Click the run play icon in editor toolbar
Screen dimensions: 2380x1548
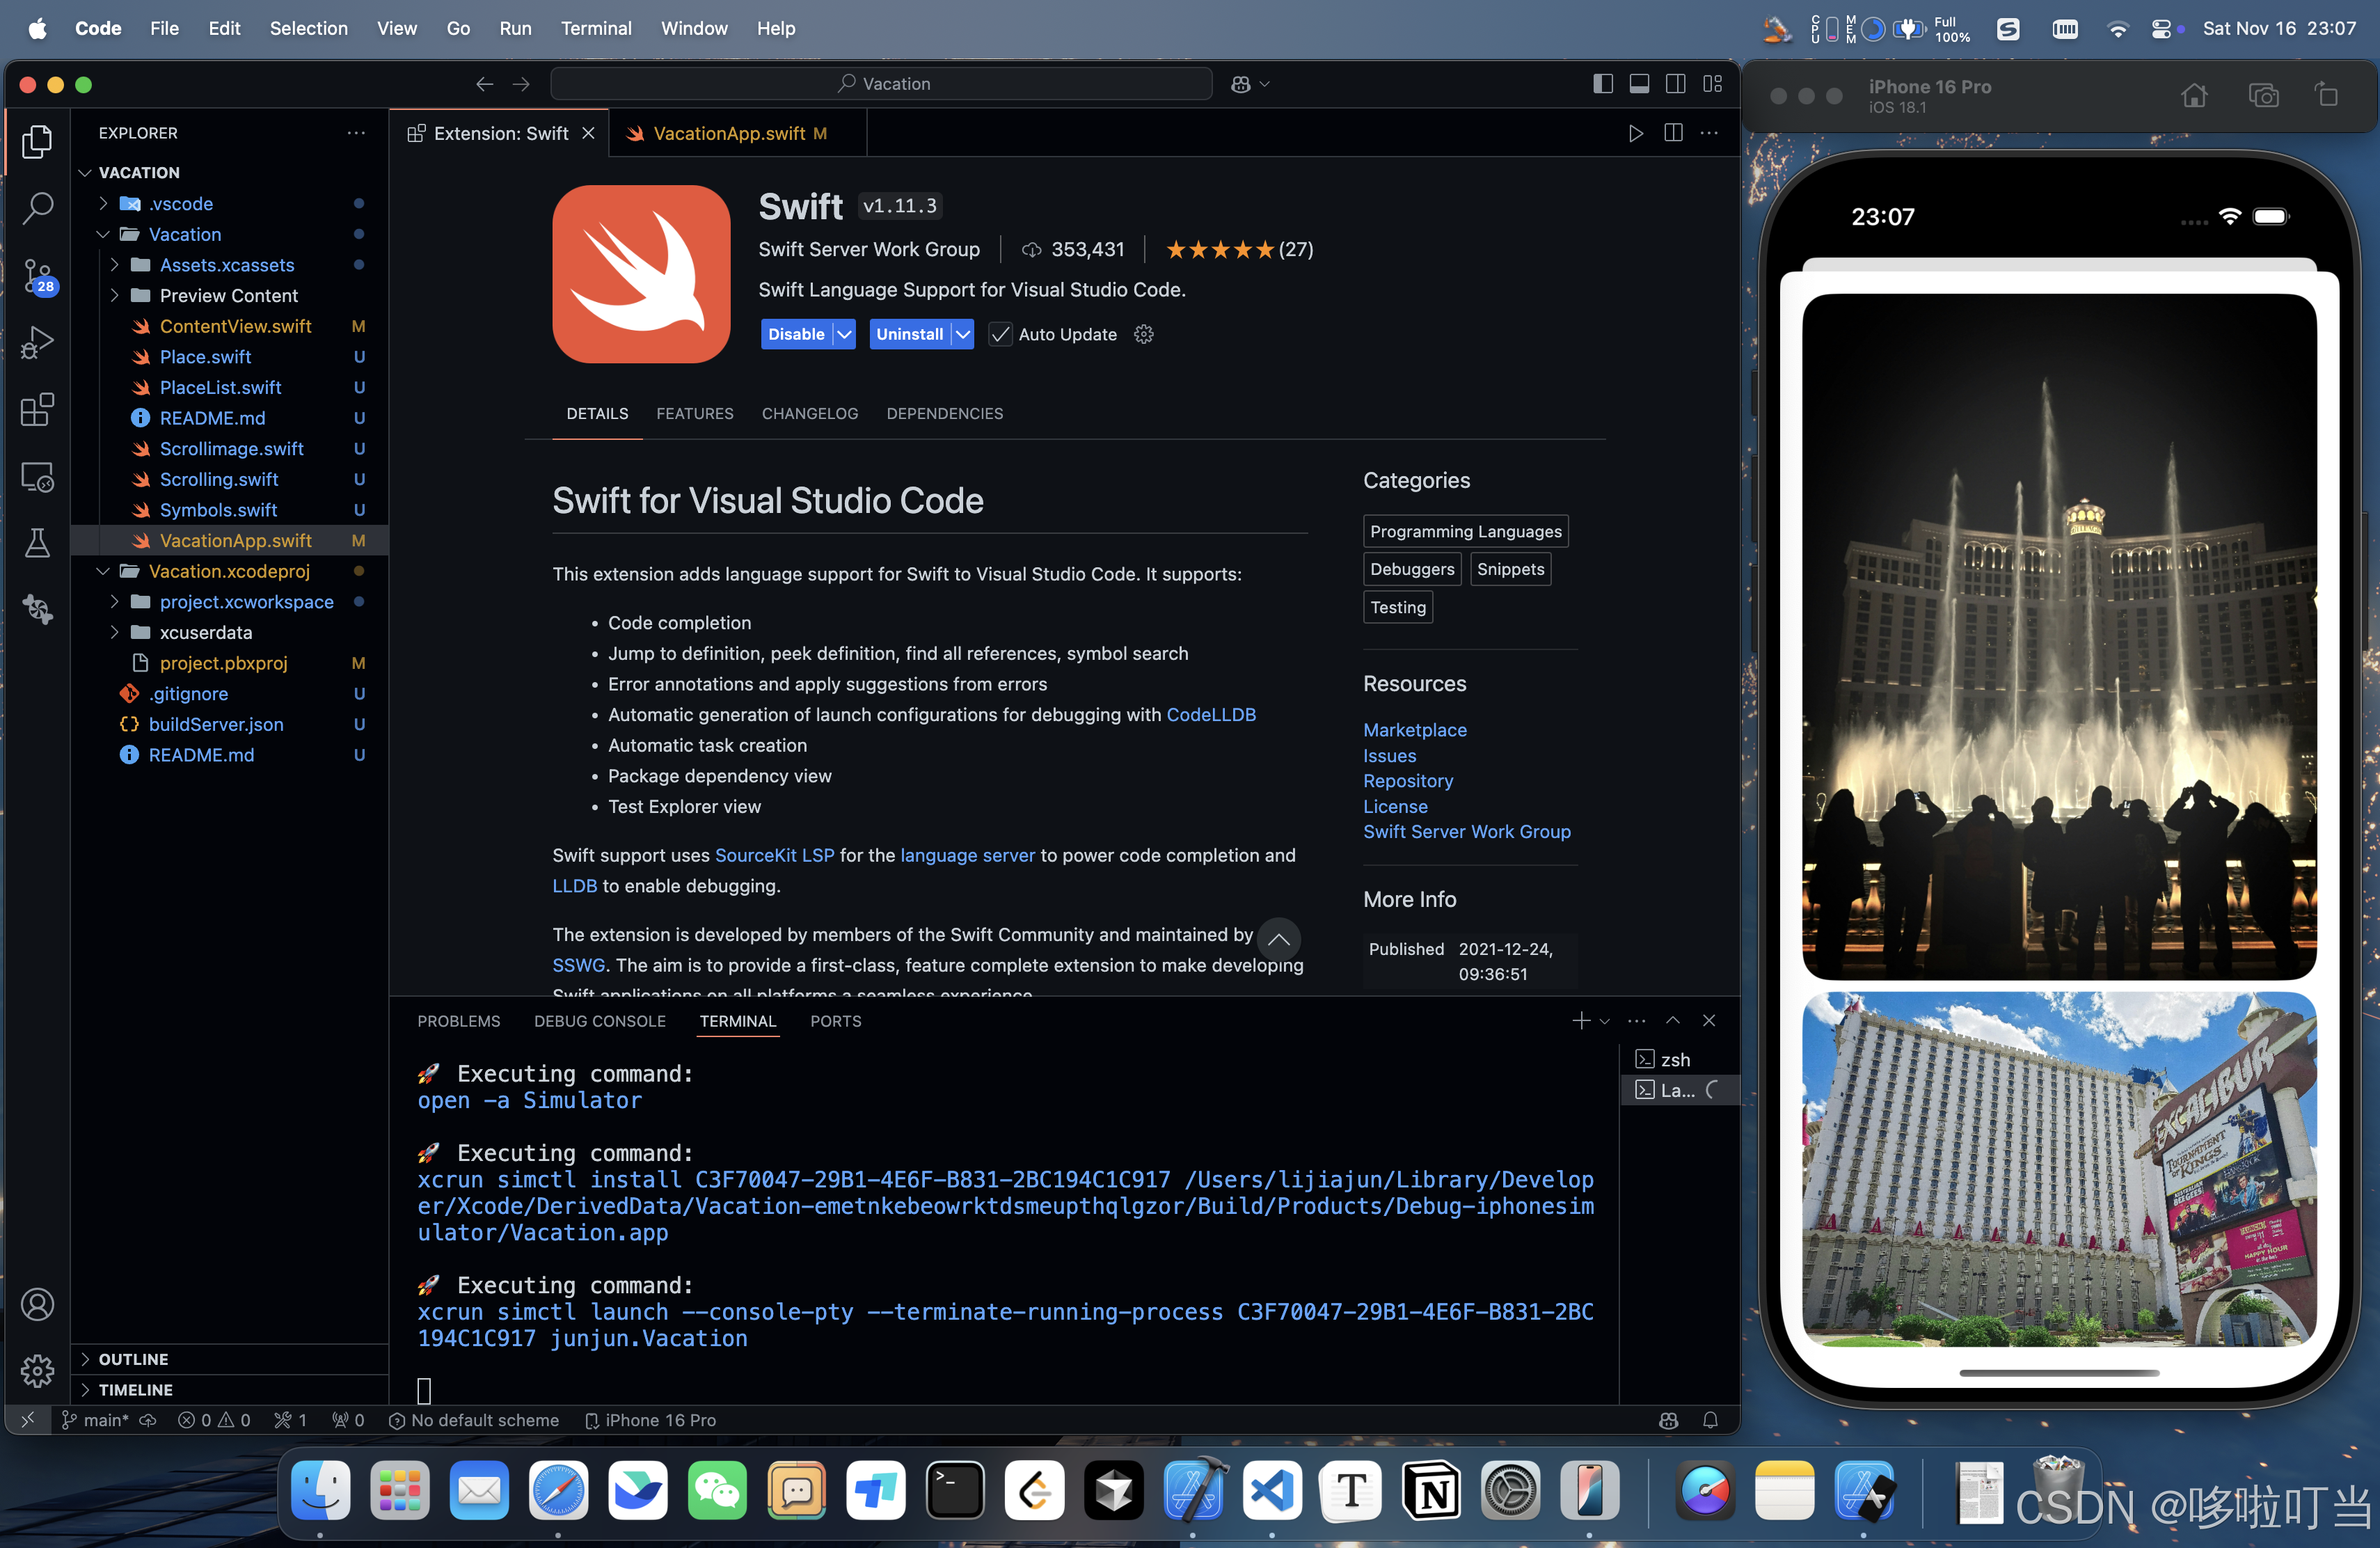(x=1635, y=134)
